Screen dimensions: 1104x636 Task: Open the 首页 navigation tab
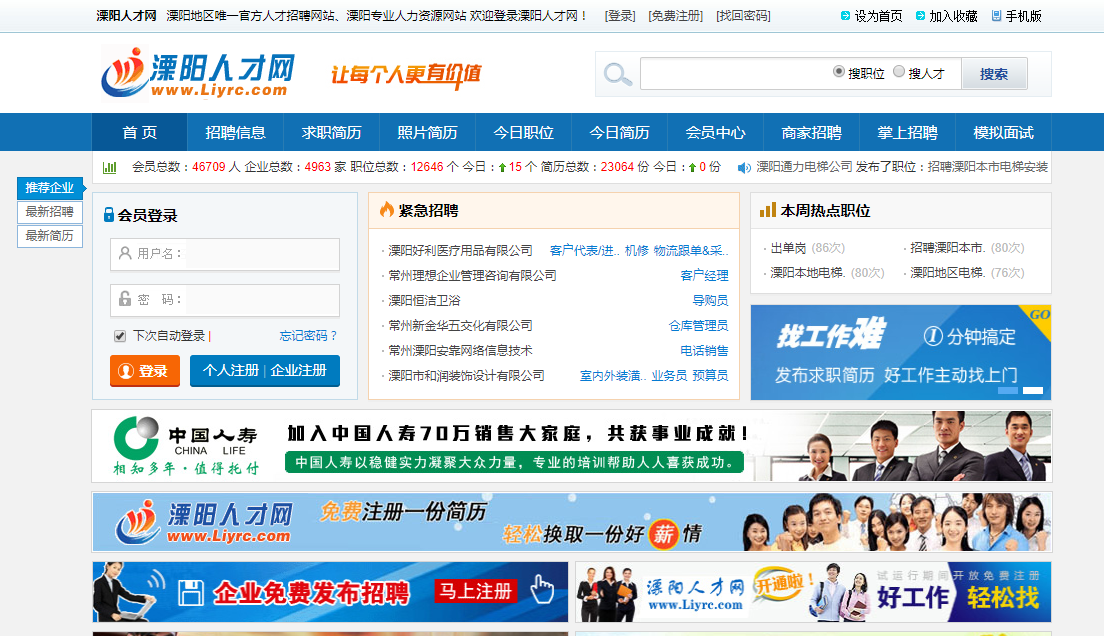pos(139,132)
